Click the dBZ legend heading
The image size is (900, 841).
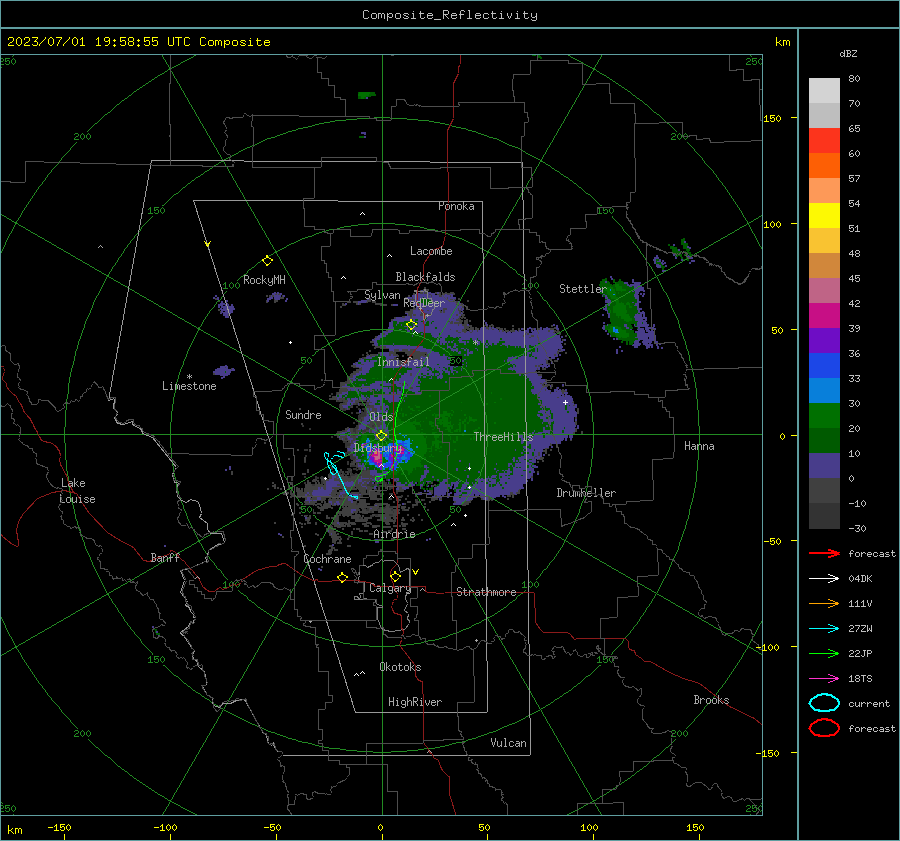(x=848, y=54)
